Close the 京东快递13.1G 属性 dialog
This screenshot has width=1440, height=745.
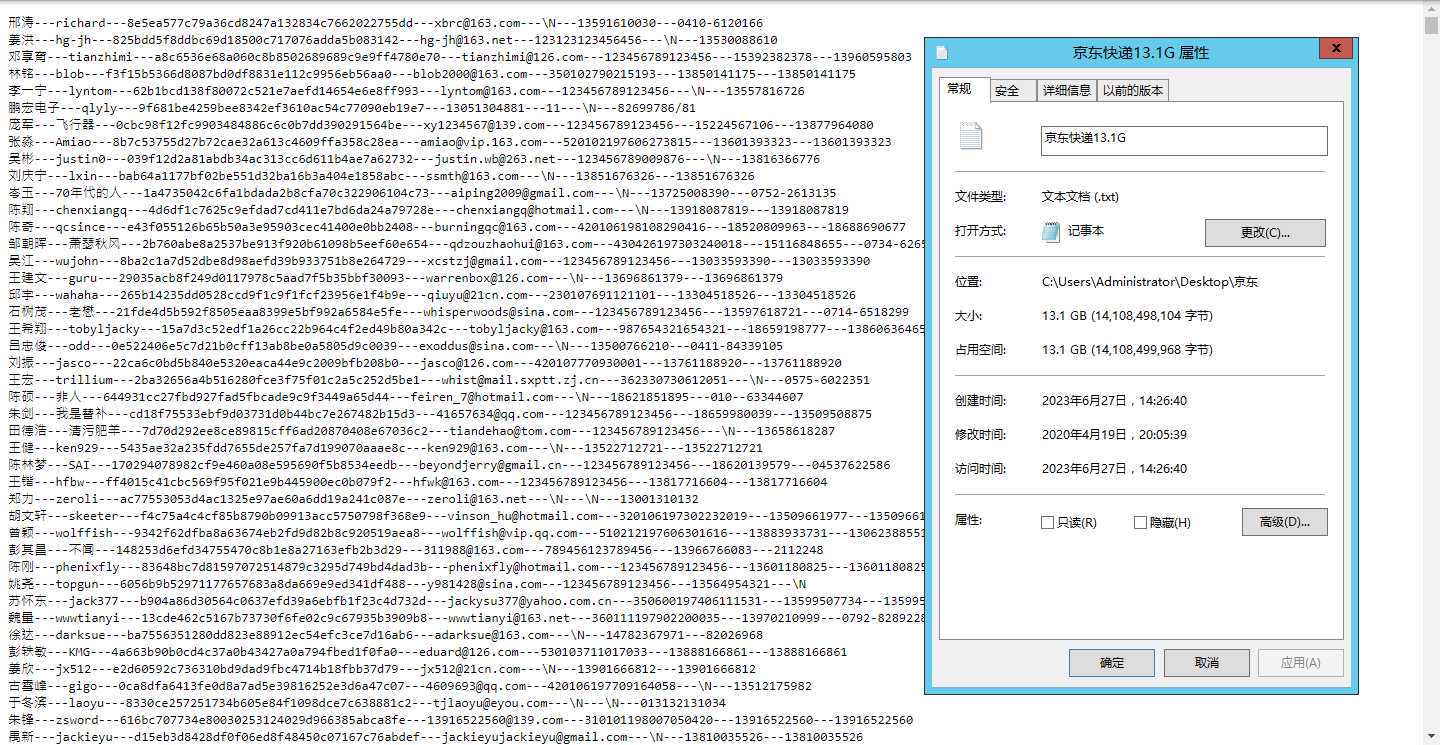click(1335, 47)
